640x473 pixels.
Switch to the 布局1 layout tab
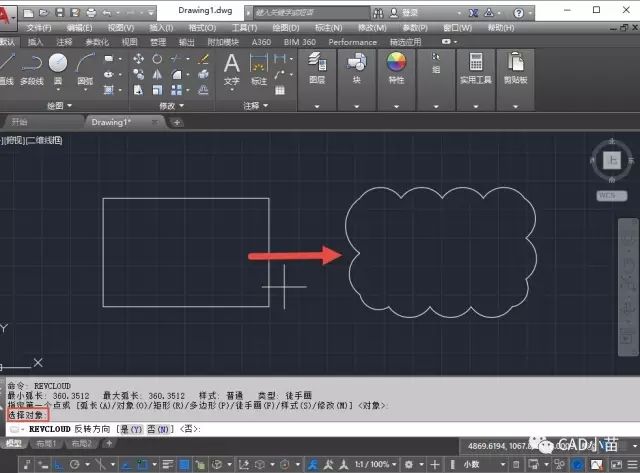(45, 443)
